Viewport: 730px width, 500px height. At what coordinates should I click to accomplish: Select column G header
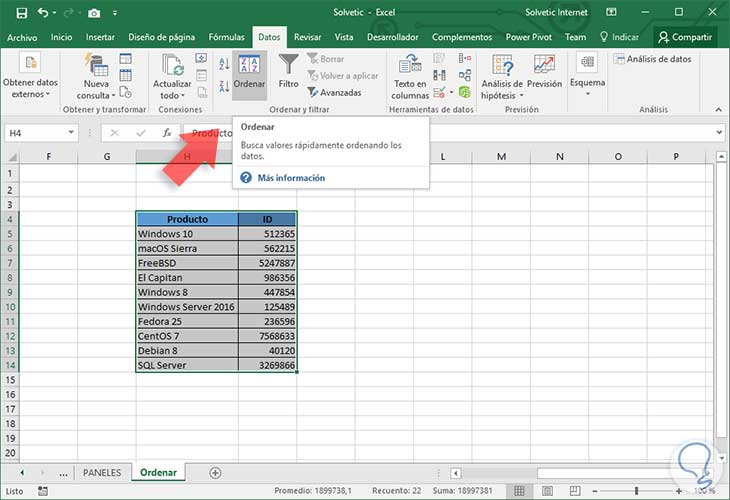click(107, 157)
